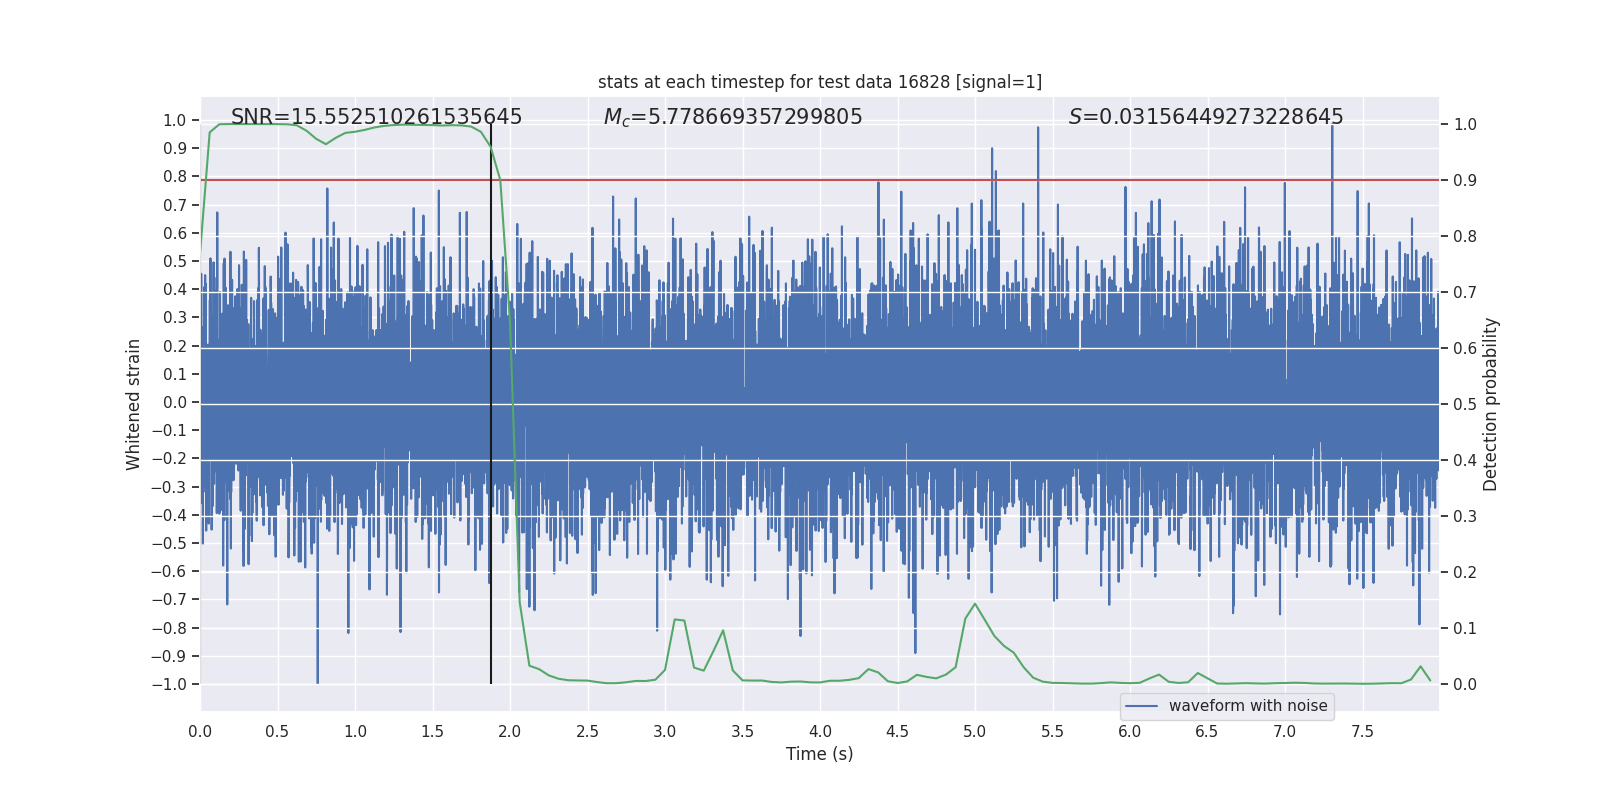The width and height of the screenshot is (1600, 800).
Task: Click the -0.4 tick on the Whitened strain axis
Action: (x=169, y=515)
